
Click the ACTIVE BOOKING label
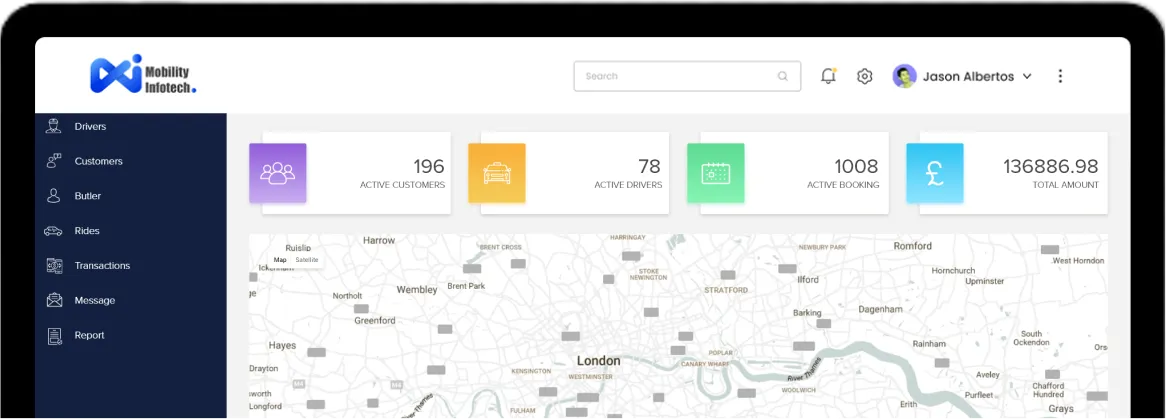pos(843,185)
